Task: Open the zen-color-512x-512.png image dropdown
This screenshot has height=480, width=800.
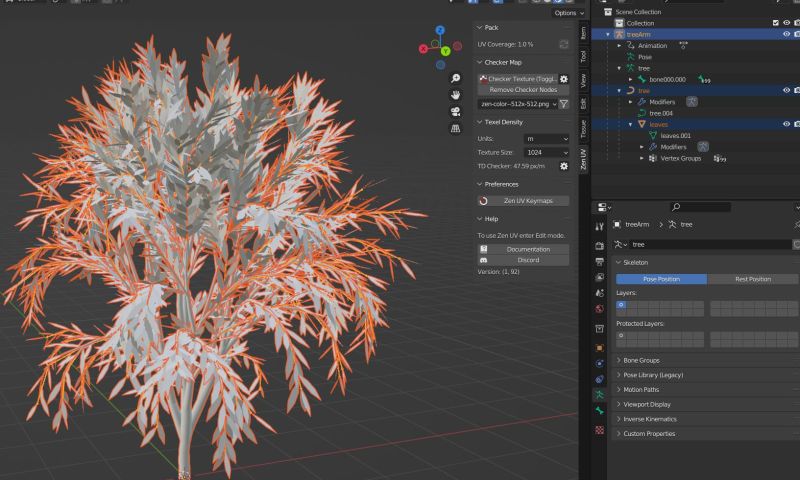Action: pyautogui.click(x=518, y=104)
